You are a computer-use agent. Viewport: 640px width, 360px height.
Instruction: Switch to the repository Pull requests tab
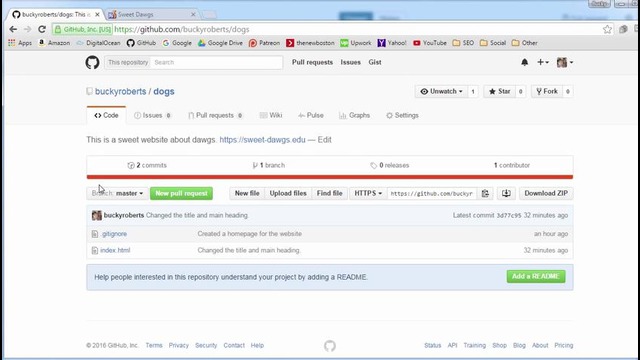pyautogui.click(x=215, y=116)
